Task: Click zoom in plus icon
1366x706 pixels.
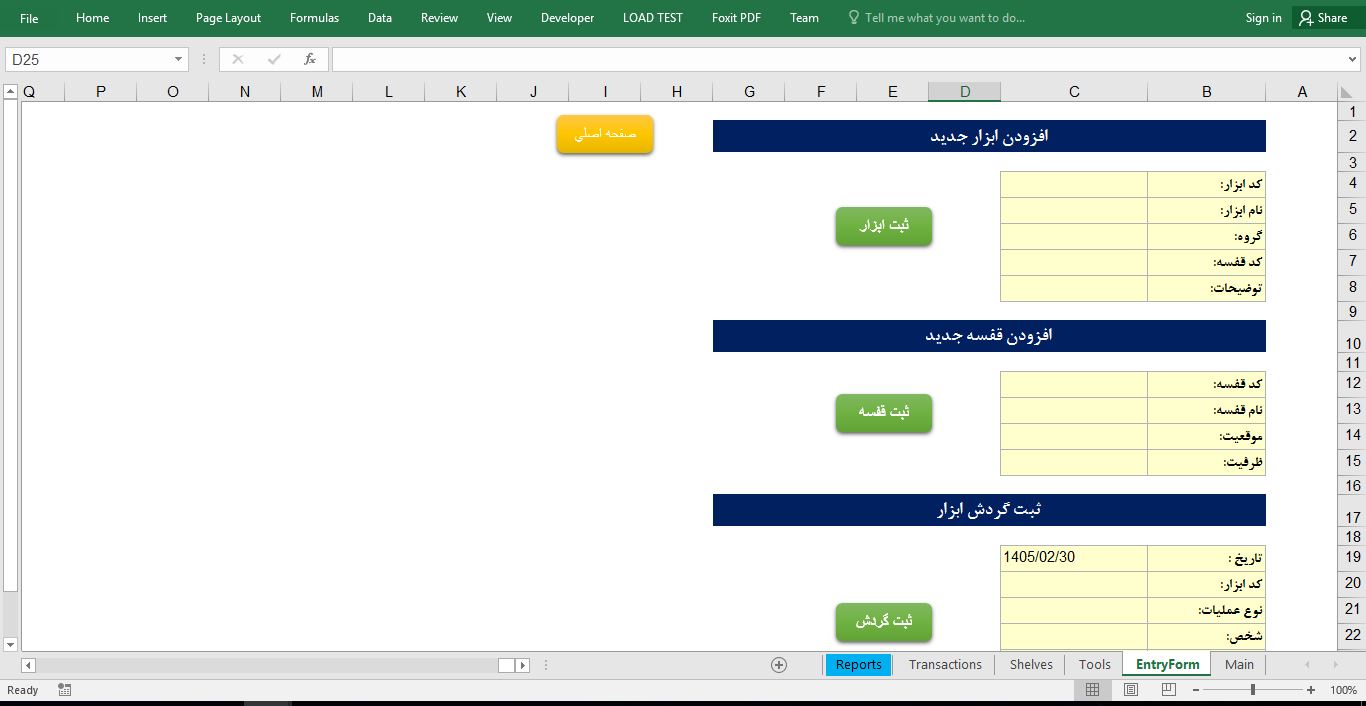Action: coord(1311,690)
